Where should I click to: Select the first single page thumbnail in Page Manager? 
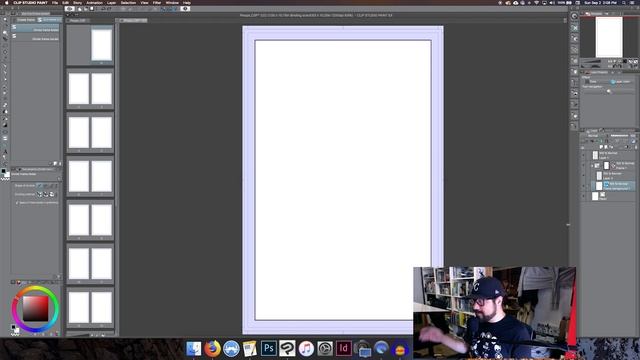click(101, 45)
